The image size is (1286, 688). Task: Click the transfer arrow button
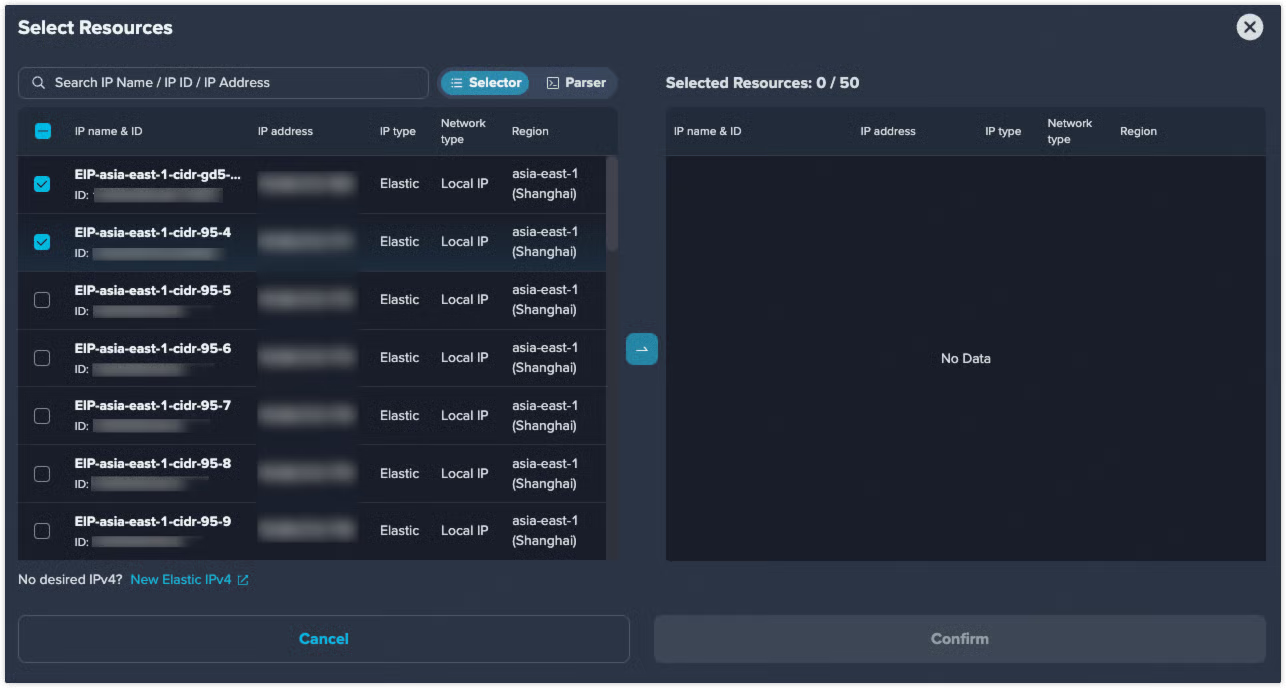click(641, 349)
